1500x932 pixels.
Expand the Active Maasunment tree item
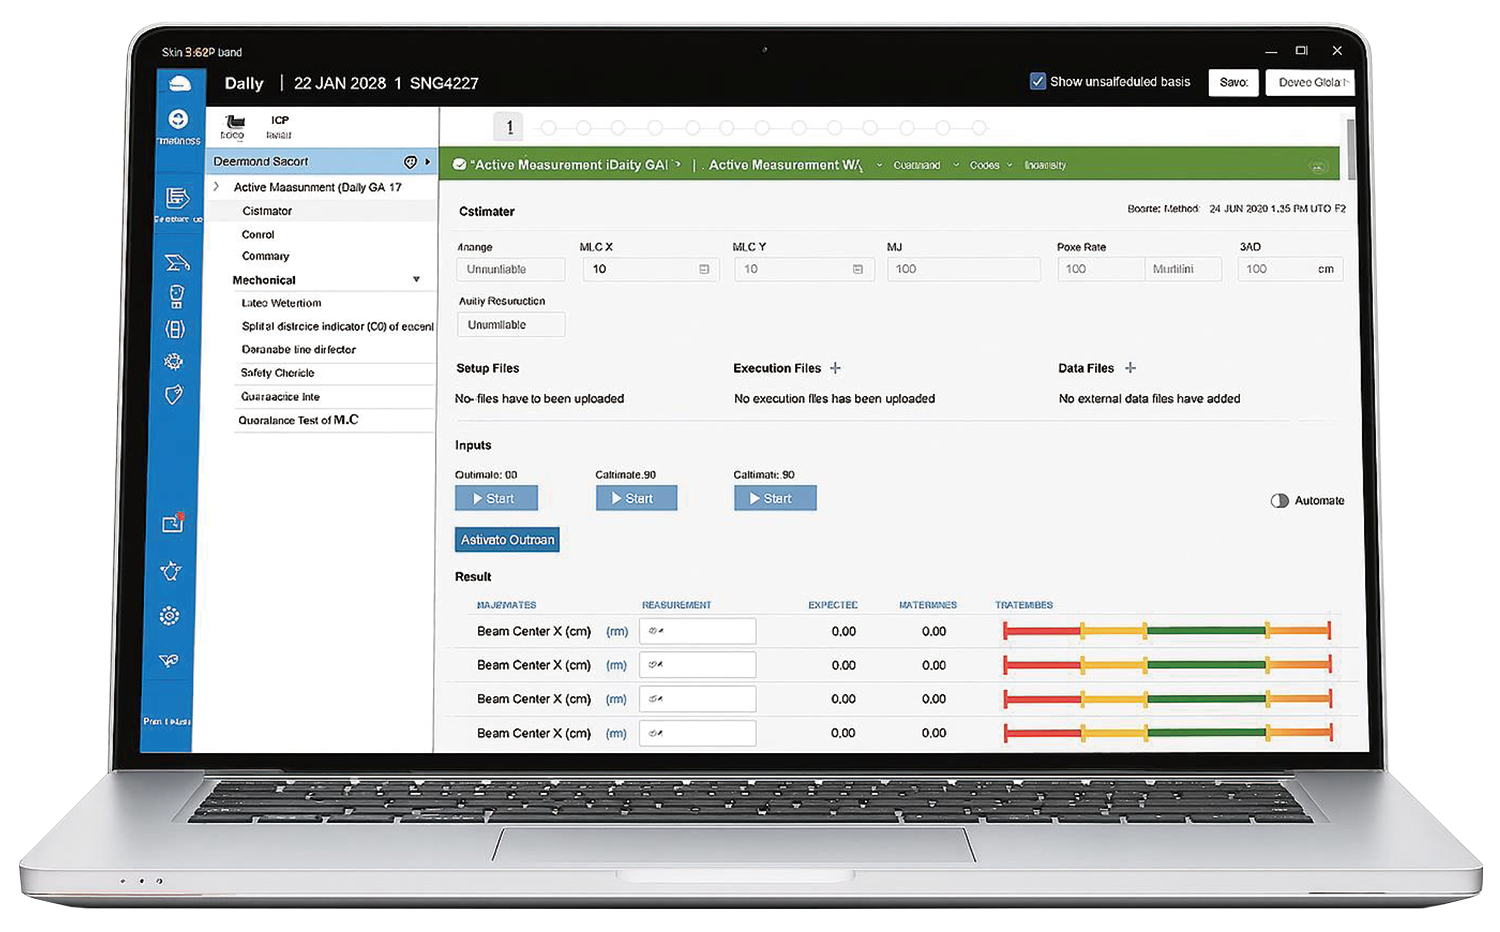click(216, 187)
